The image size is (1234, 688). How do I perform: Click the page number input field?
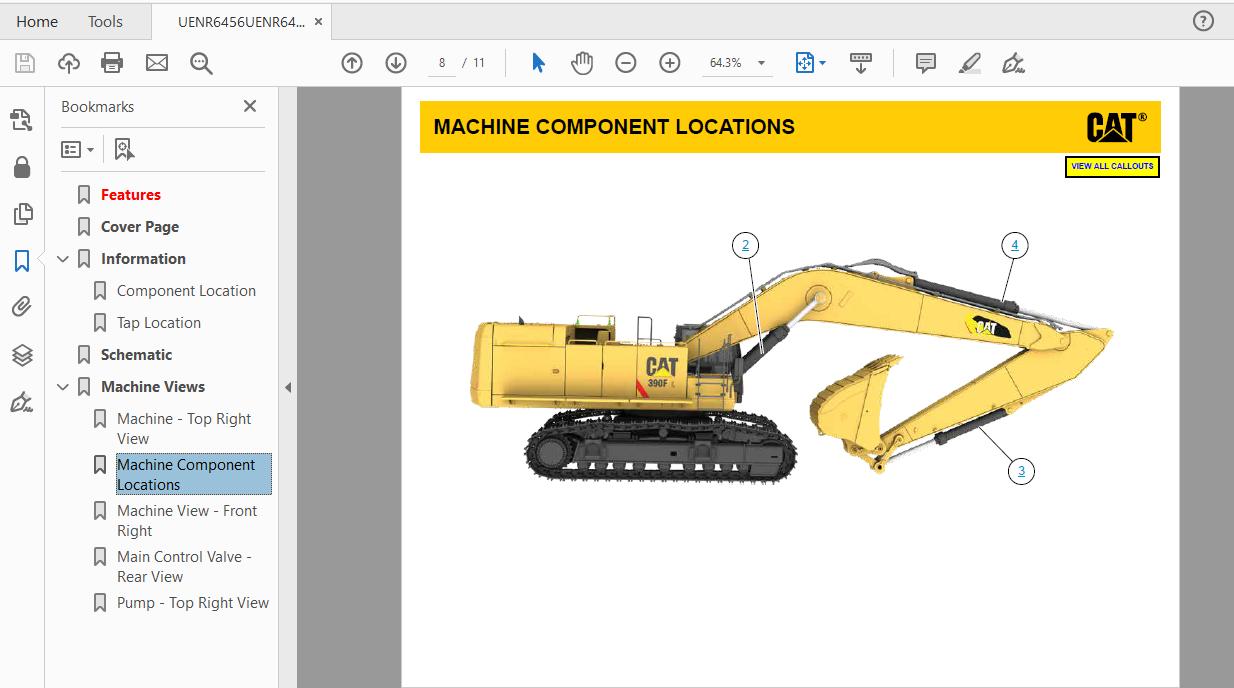(441, 62)
